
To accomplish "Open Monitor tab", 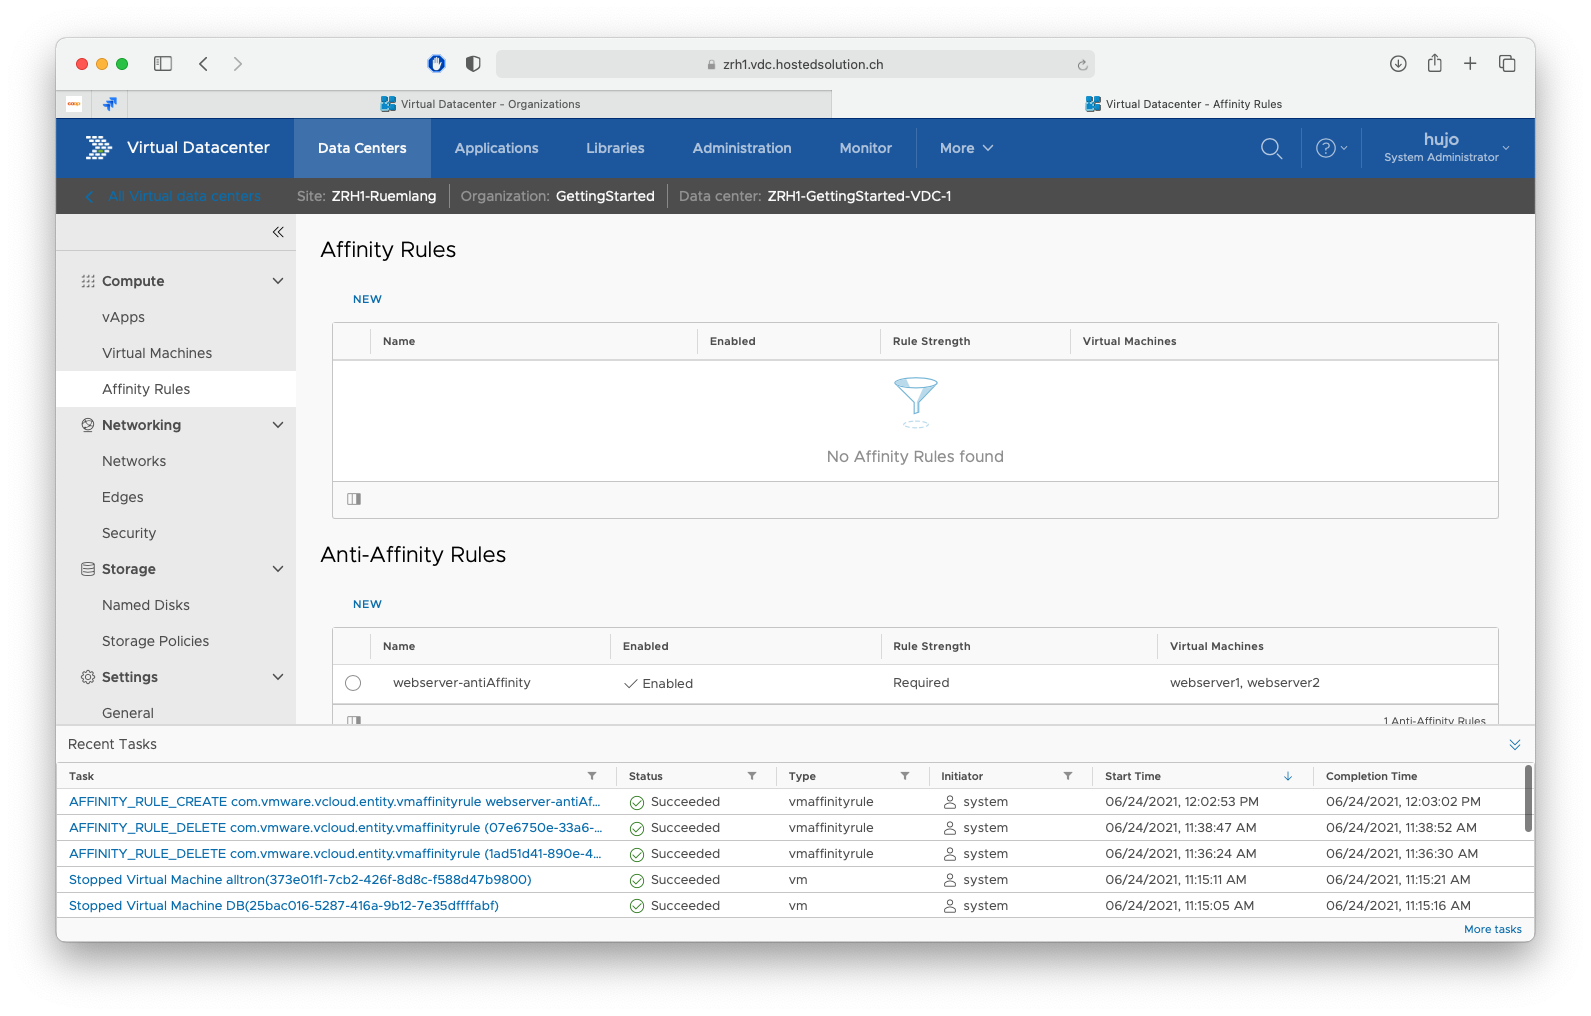I will [865, 148].
